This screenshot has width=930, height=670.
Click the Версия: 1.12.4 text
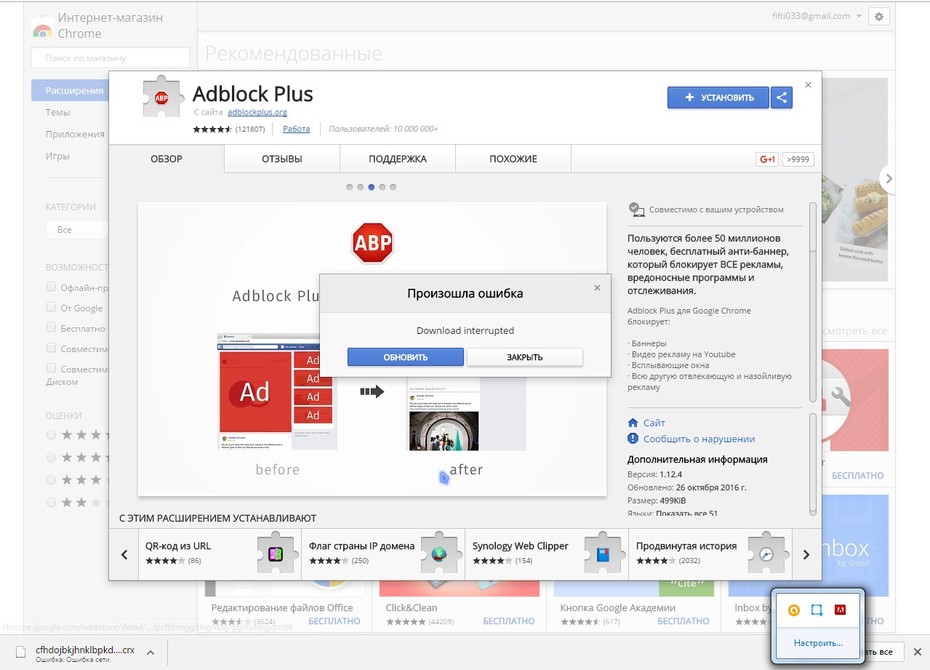tap(655, 474)
